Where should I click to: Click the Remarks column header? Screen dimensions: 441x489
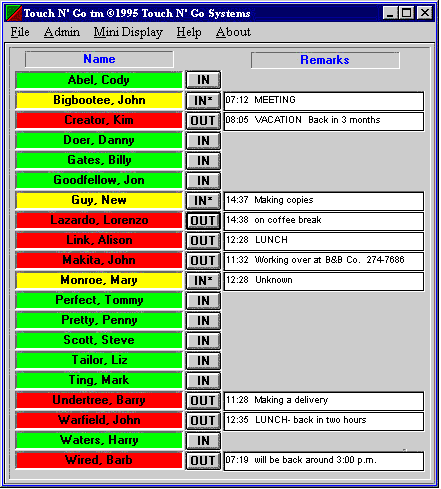[325, 60]
